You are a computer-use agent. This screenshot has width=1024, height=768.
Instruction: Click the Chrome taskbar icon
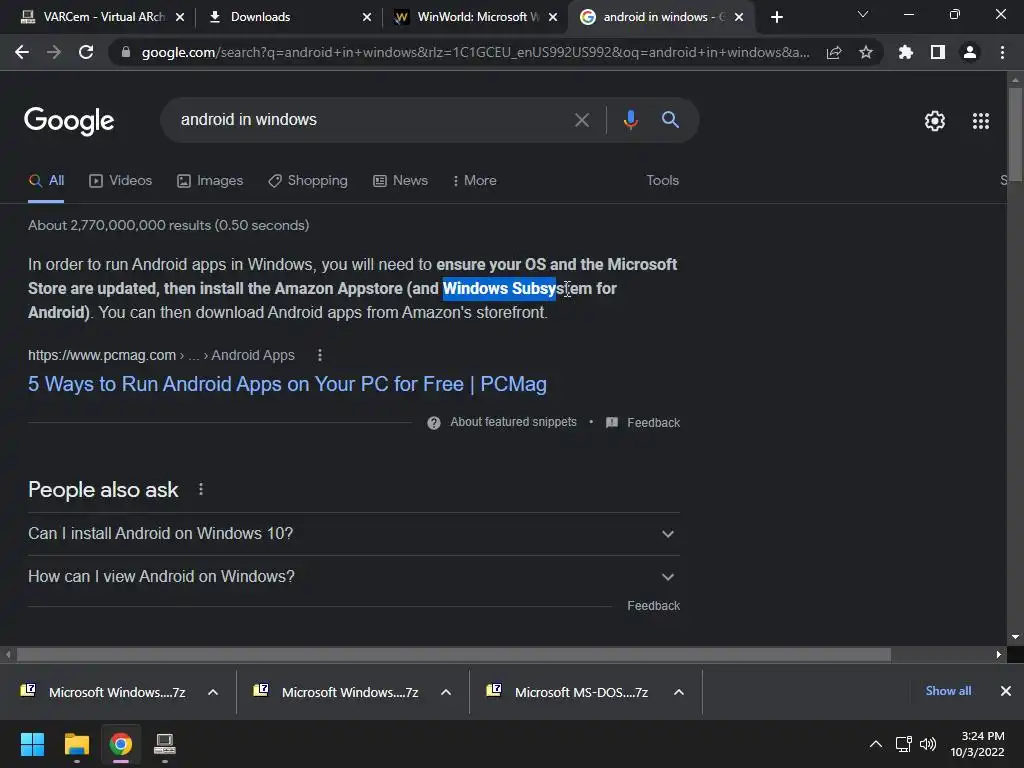120,744
